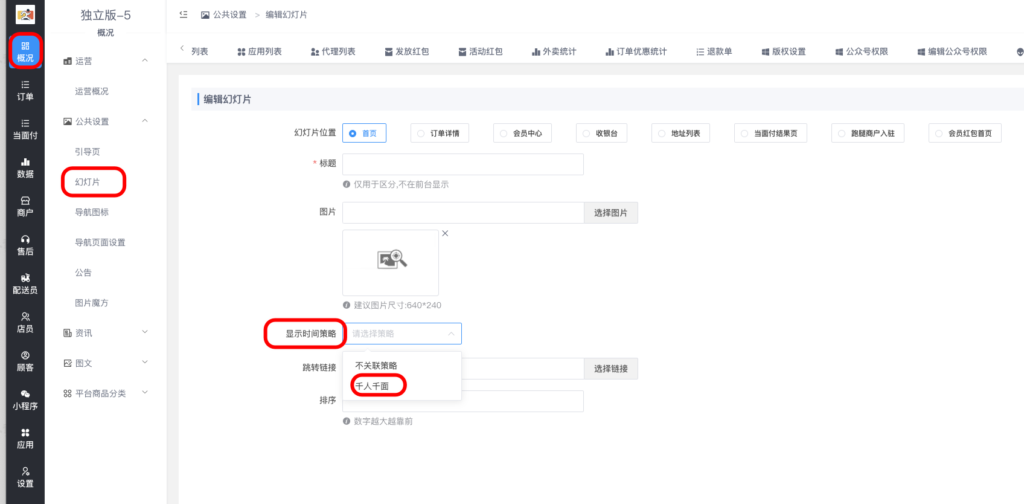The width and height of the screenshot is (1024, 504).
Task: Select the 跑腿商户入驻 slide position radio
Action: click(x=867, y=133)
